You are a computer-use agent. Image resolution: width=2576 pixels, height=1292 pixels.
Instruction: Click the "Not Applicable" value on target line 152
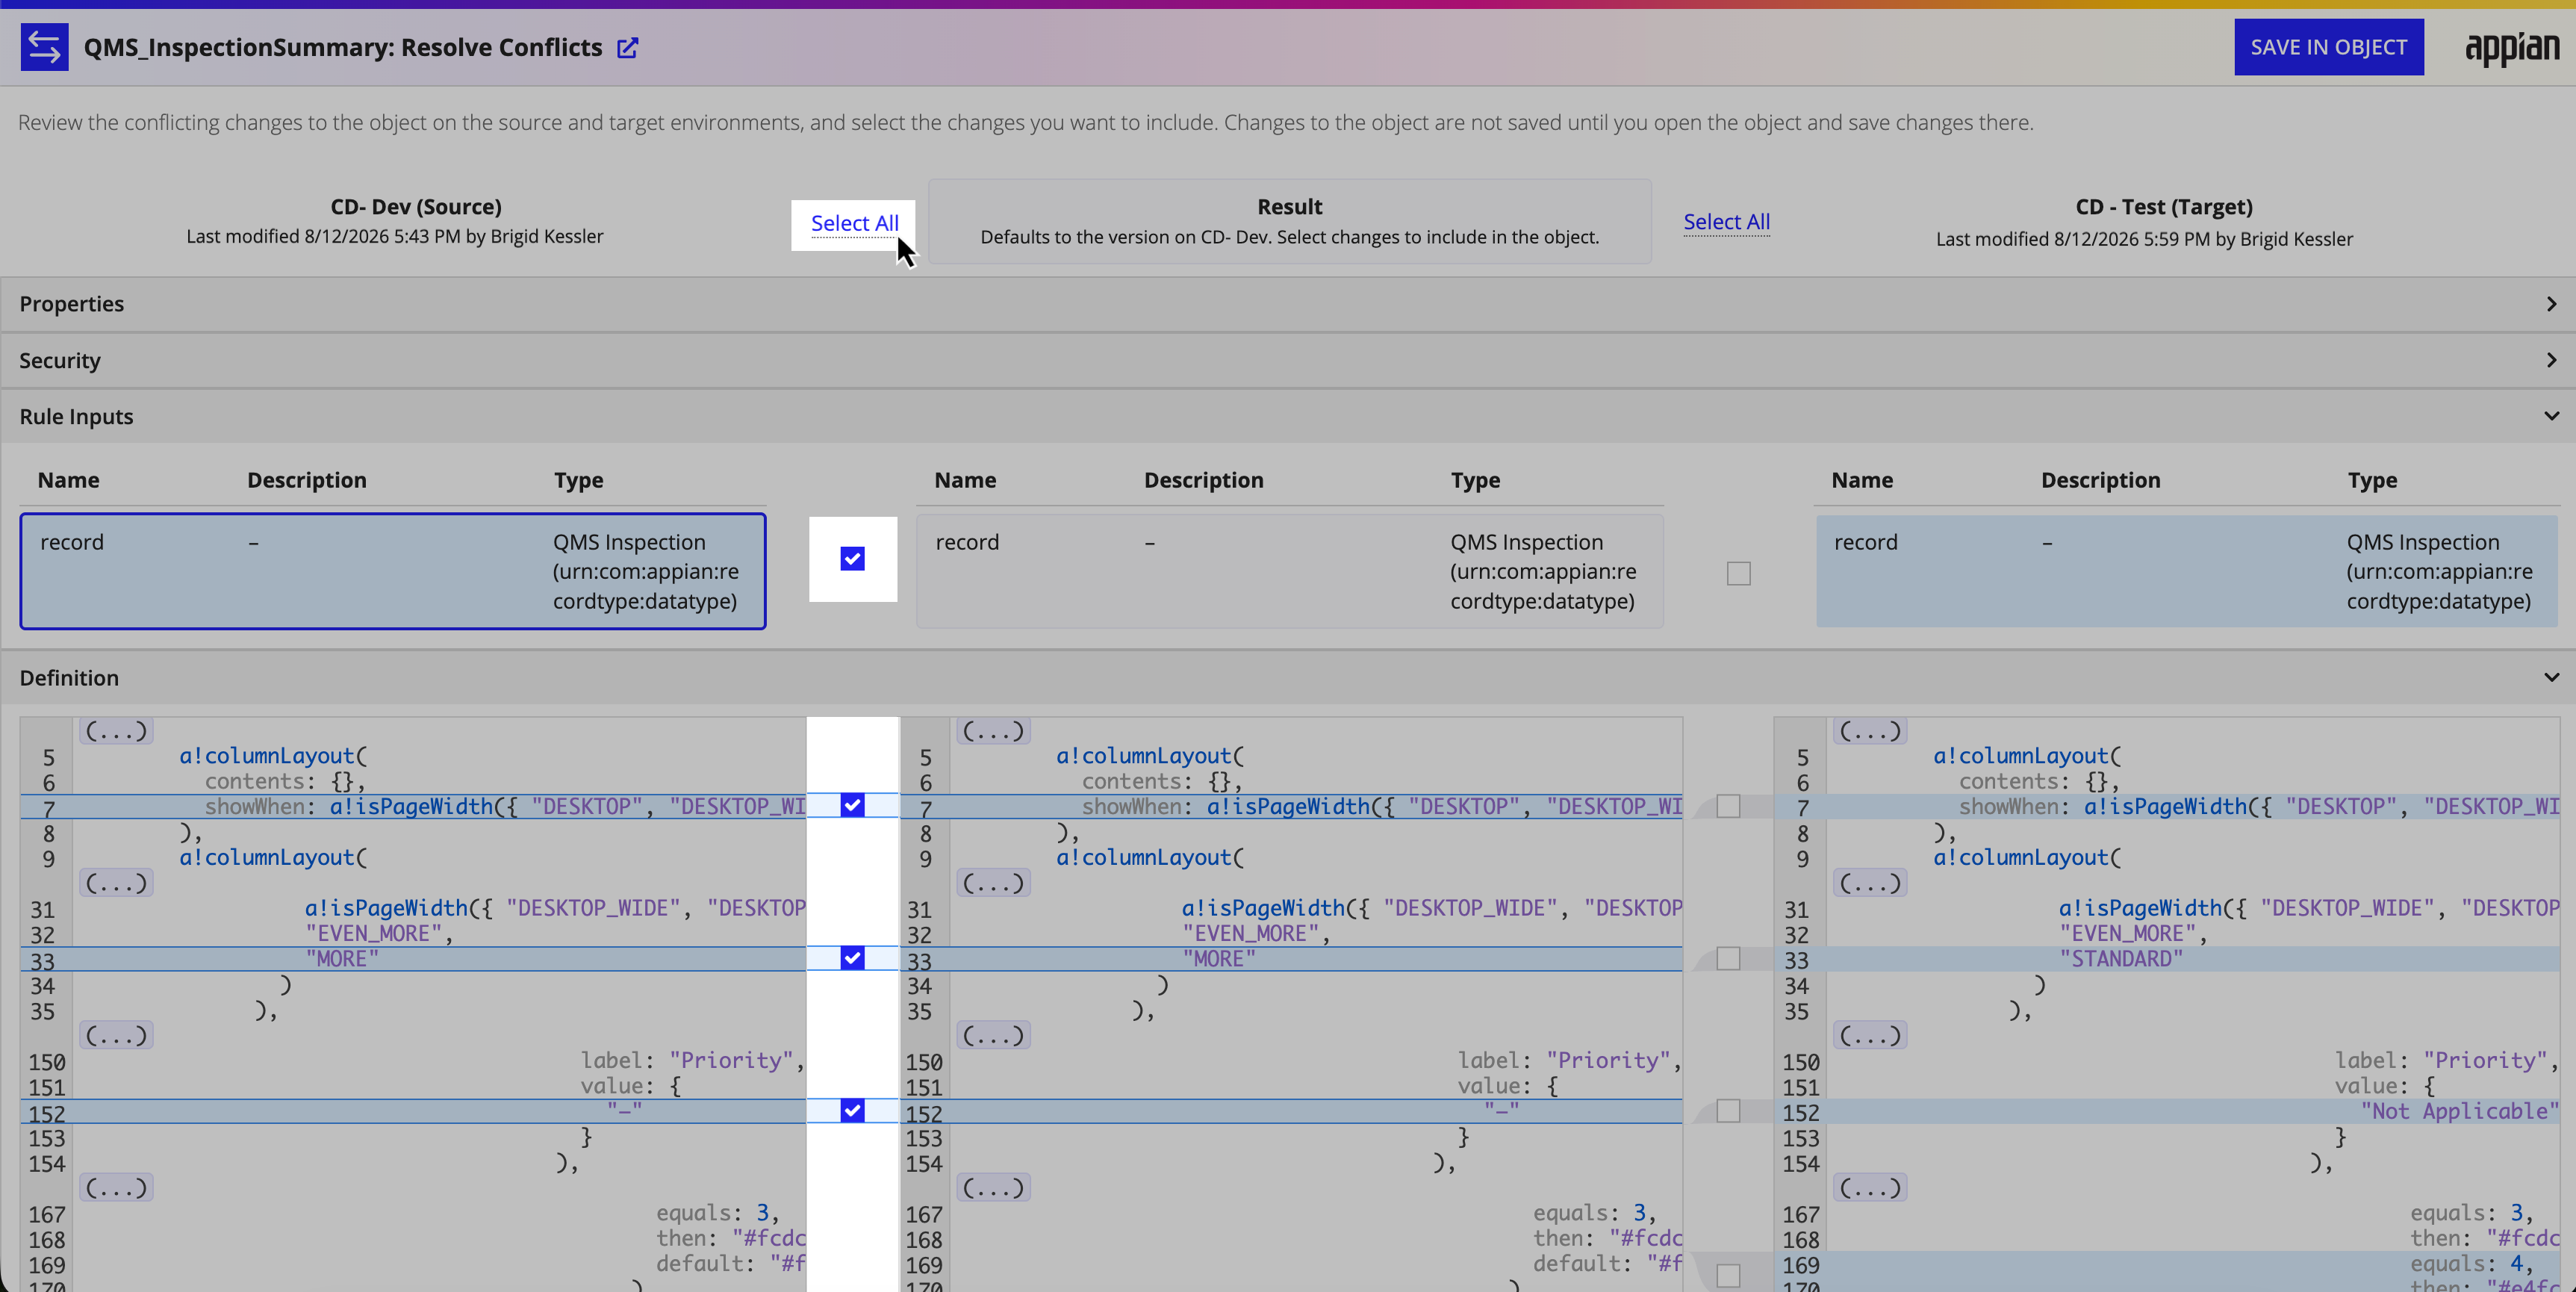(2459, 1111)
